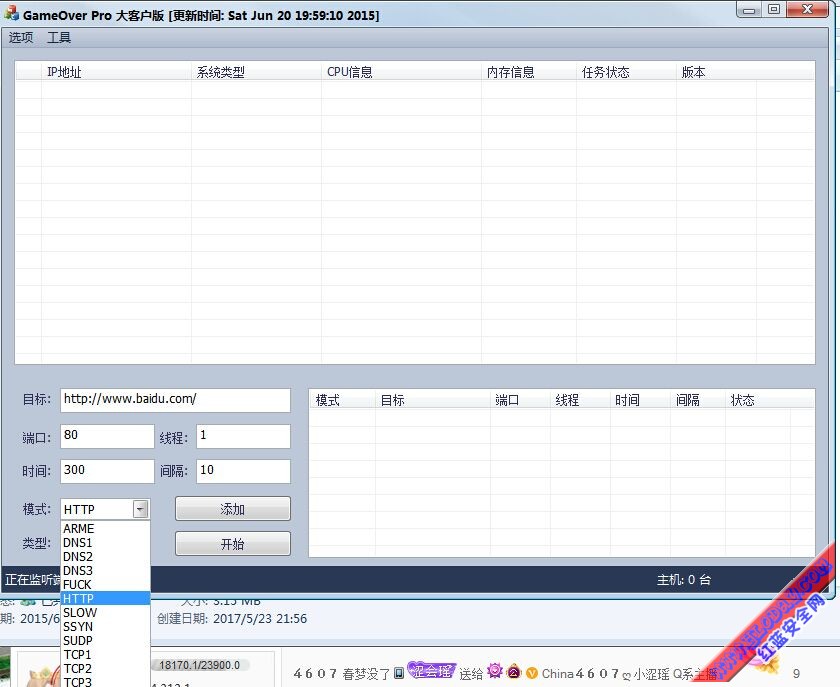Collapse the 模式 combo box arrow
840x687 pixels.
[141, 509]
